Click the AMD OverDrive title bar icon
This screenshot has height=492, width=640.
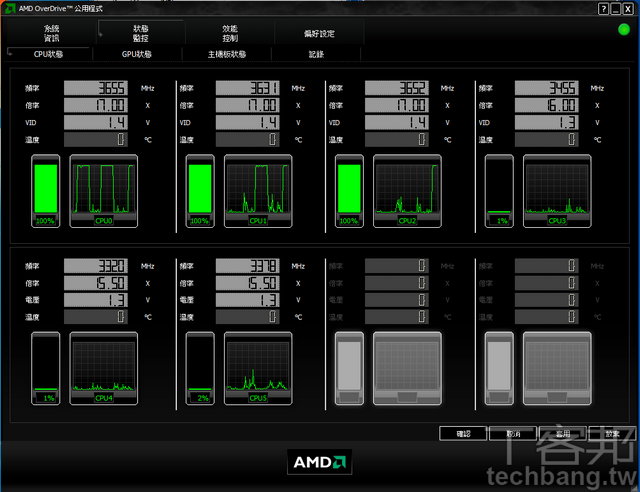click(x=9, y=8)
